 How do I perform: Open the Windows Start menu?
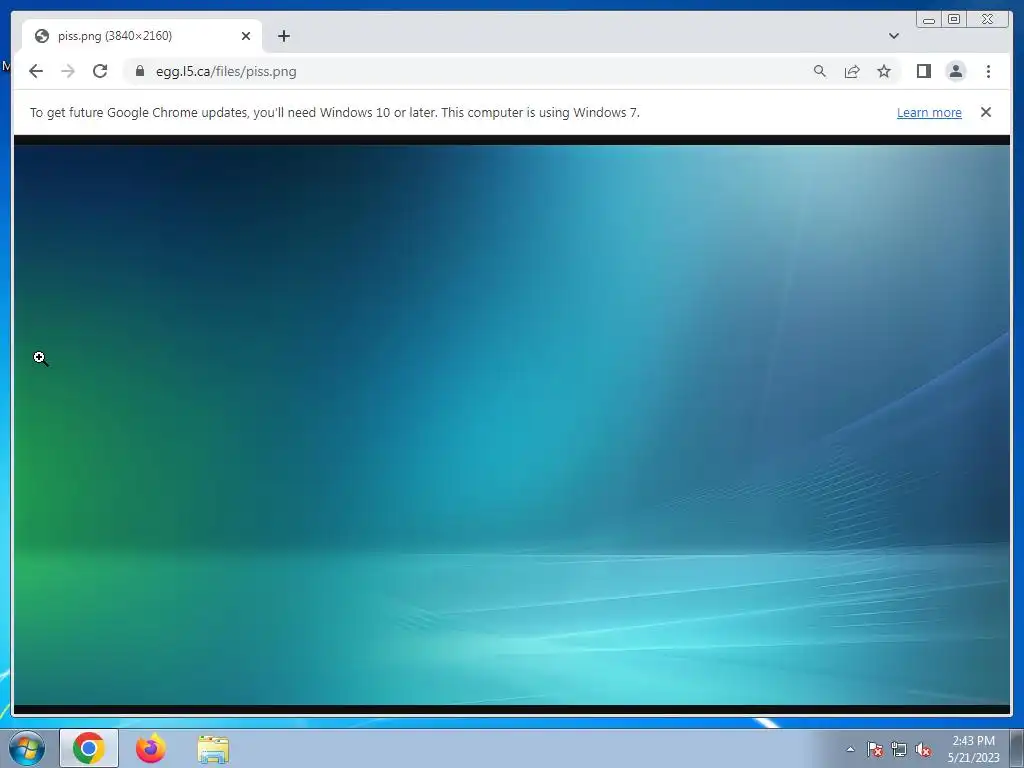[x=27, y=748]
